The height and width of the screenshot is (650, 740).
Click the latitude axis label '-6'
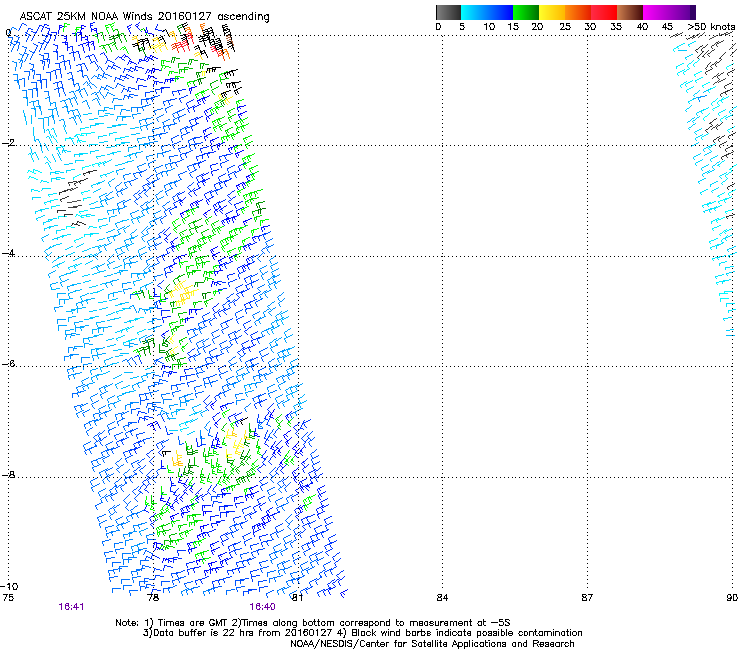pos(8,364)
